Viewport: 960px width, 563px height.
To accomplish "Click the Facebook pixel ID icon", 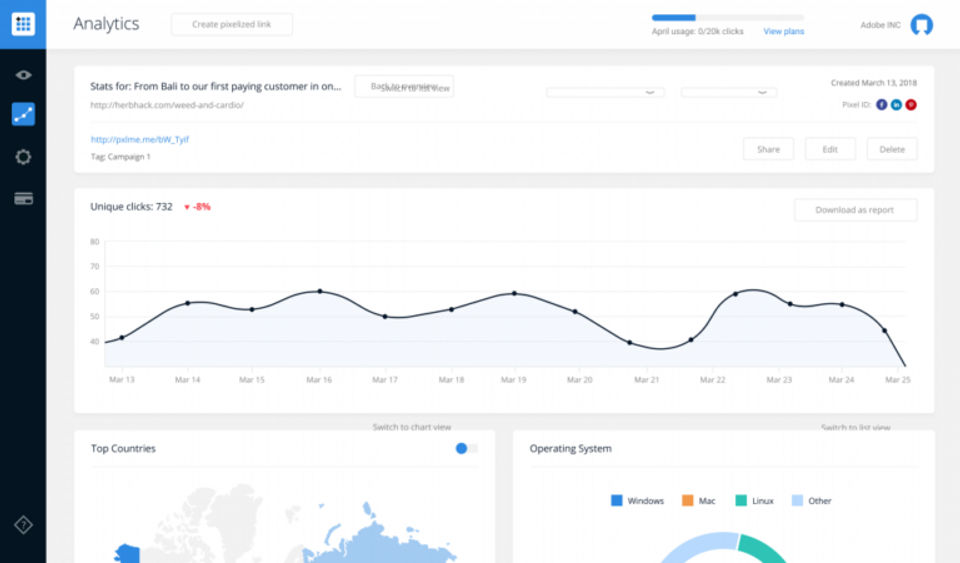I will coord(882,105).
